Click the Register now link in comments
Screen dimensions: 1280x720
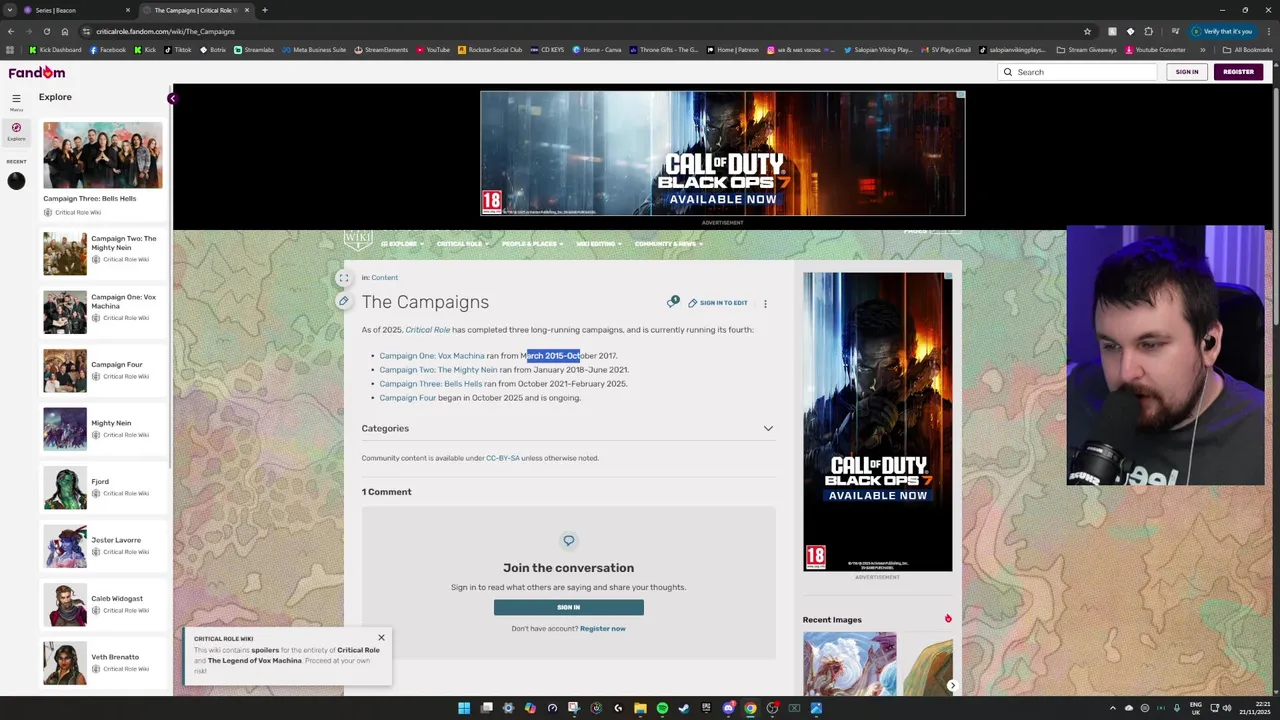click(602, 629)
